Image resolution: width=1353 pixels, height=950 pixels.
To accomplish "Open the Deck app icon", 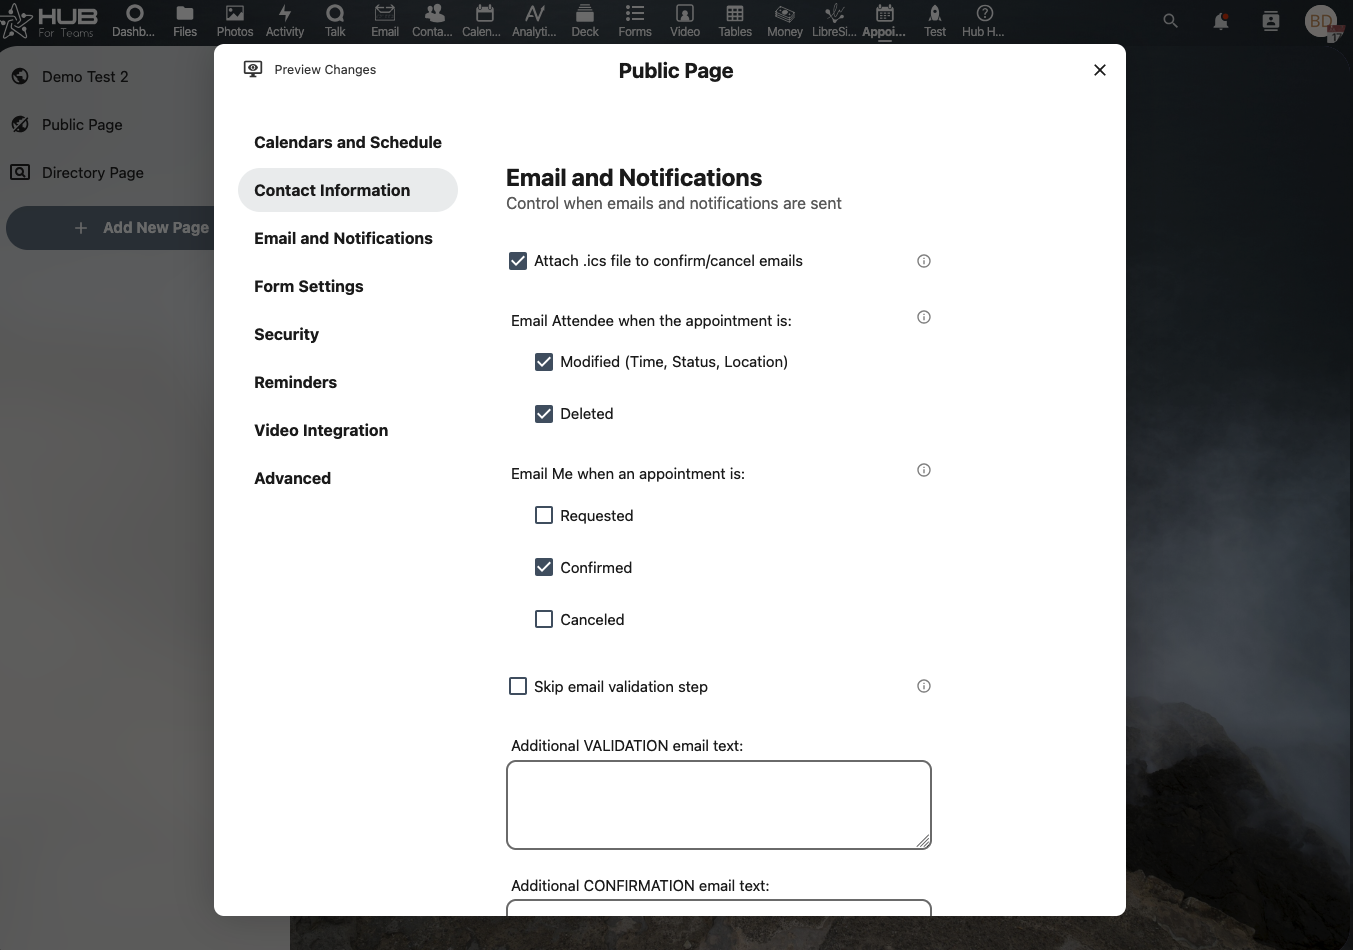I will click(585, 20).
